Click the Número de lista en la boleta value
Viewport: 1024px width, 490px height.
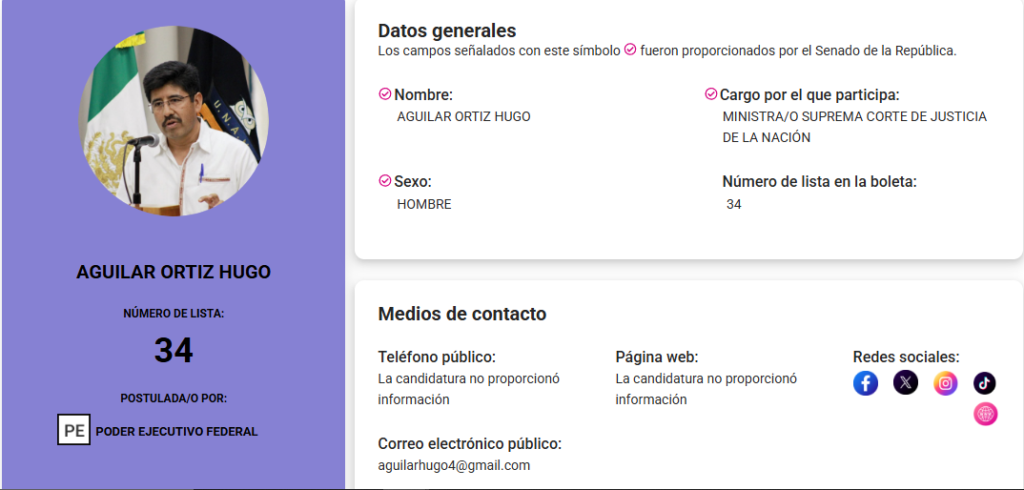tap(734, 204)
